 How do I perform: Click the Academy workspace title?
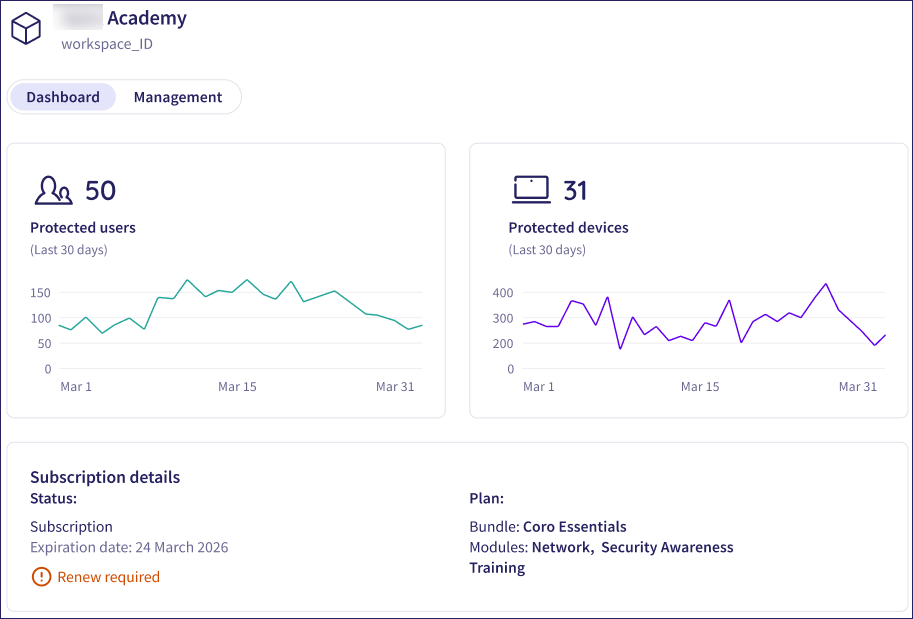147,18
